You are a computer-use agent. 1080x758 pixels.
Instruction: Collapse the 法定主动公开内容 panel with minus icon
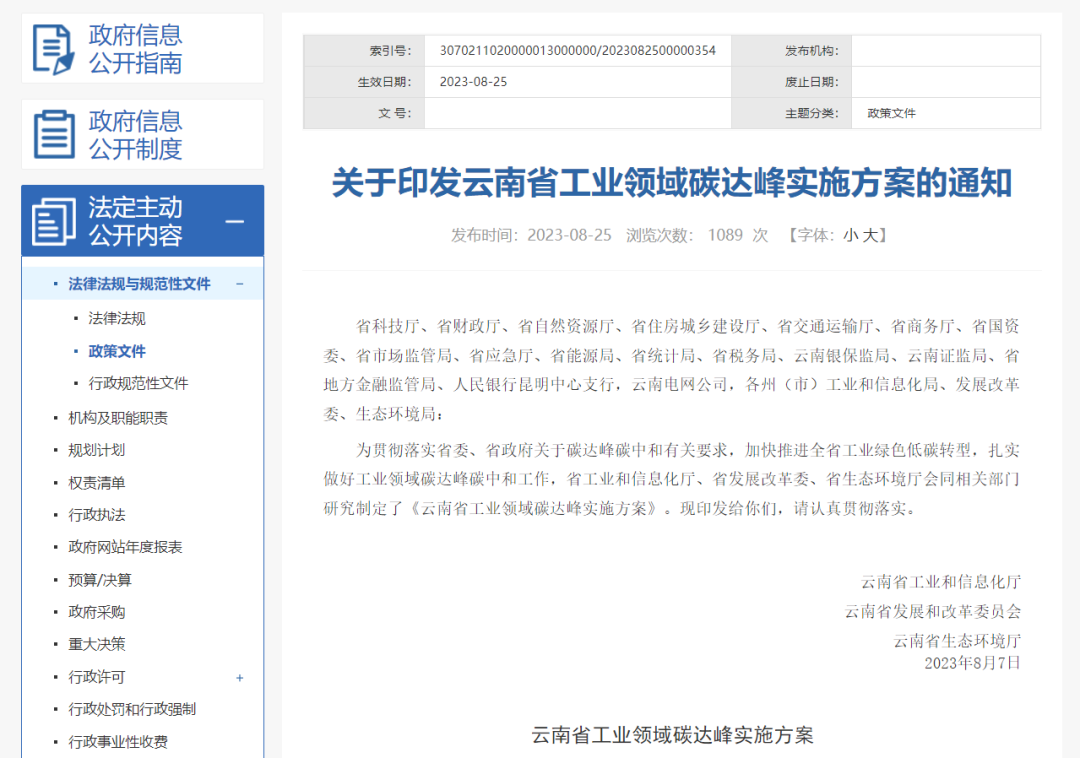[235, 221]
